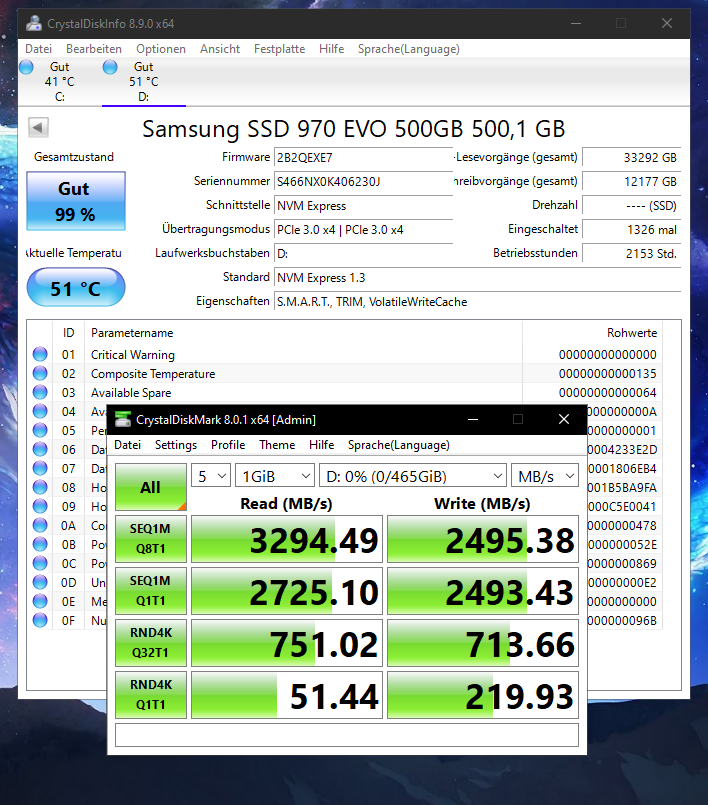Click the Eingeschaltet value 1326 mal
The image size is (708, 805).
point(632,229)
